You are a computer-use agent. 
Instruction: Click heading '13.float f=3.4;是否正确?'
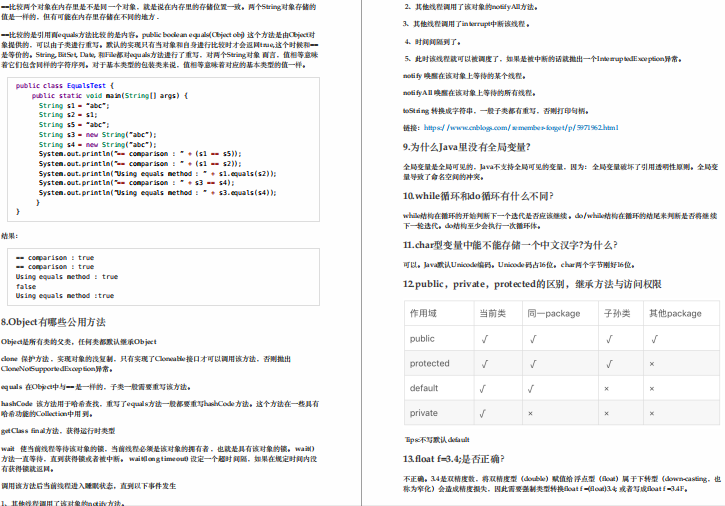click(454, 459)
